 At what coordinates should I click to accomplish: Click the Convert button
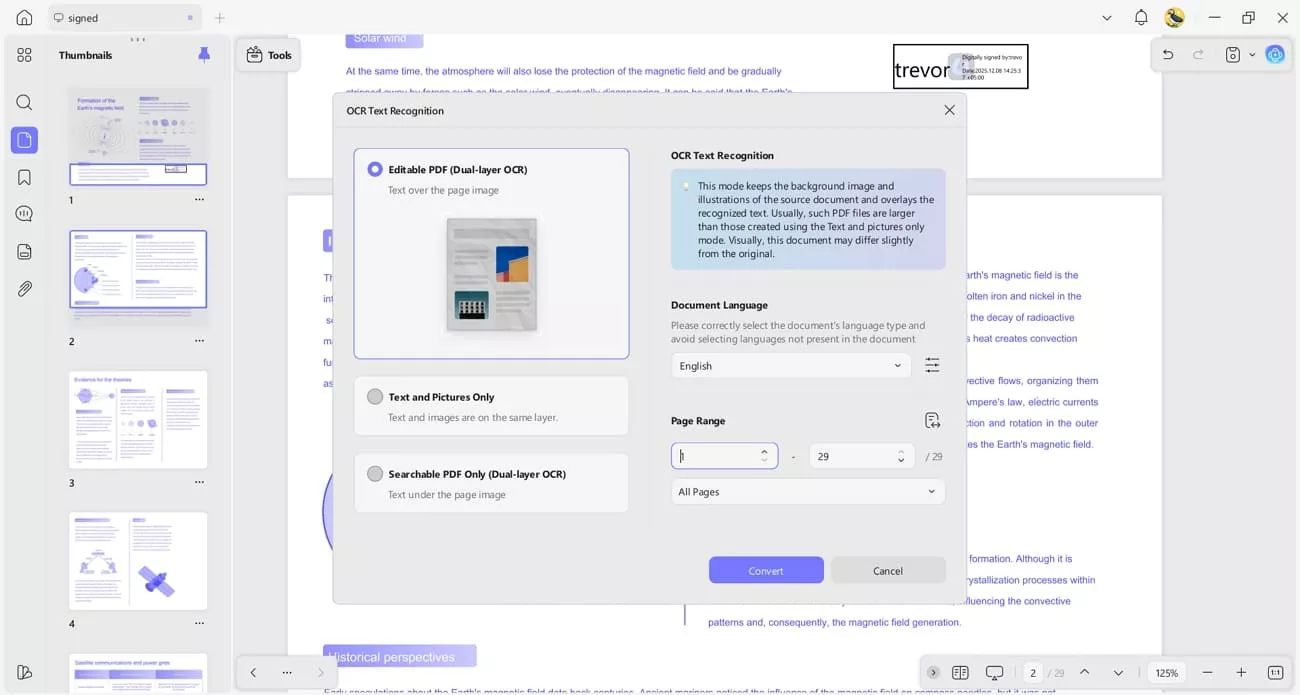tap(766, 571)
